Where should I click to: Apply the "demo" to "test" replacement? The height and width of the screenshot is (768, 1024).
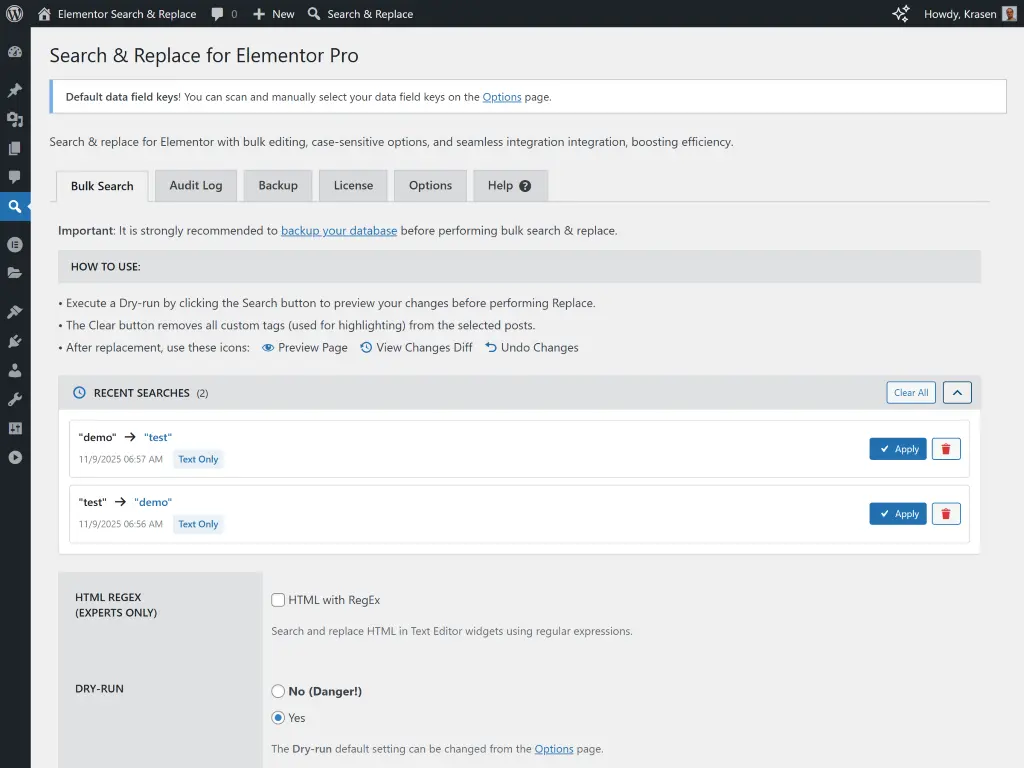(897, 448)
